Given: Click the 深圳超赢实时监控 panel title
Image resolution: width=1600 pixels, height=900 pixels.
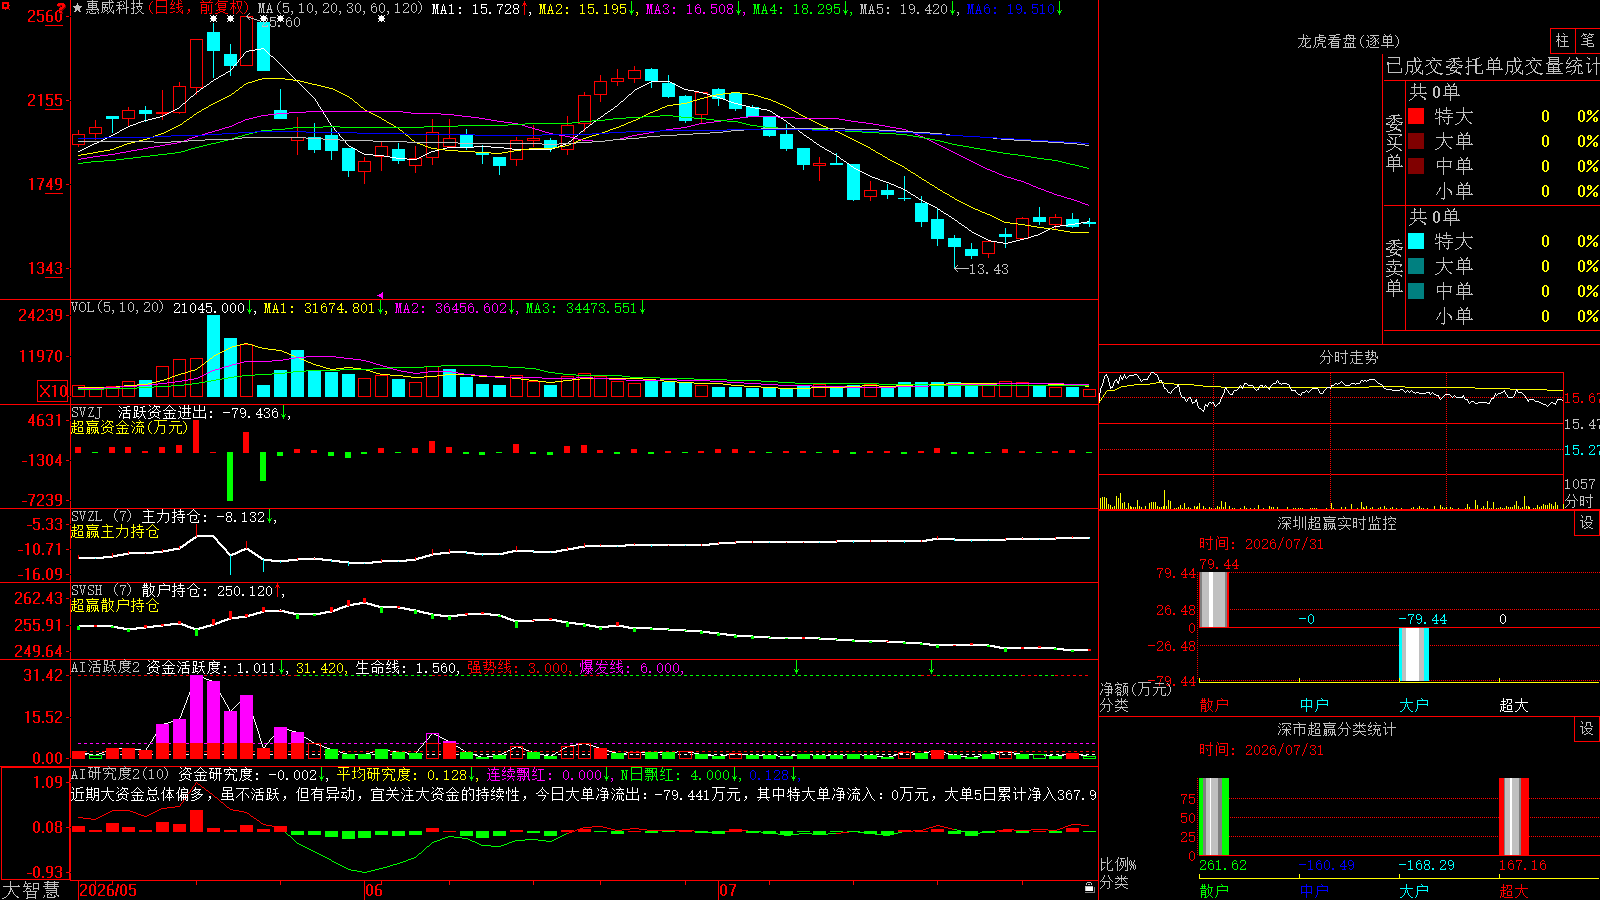Looking at the screenshot, I should (1337, 523).
